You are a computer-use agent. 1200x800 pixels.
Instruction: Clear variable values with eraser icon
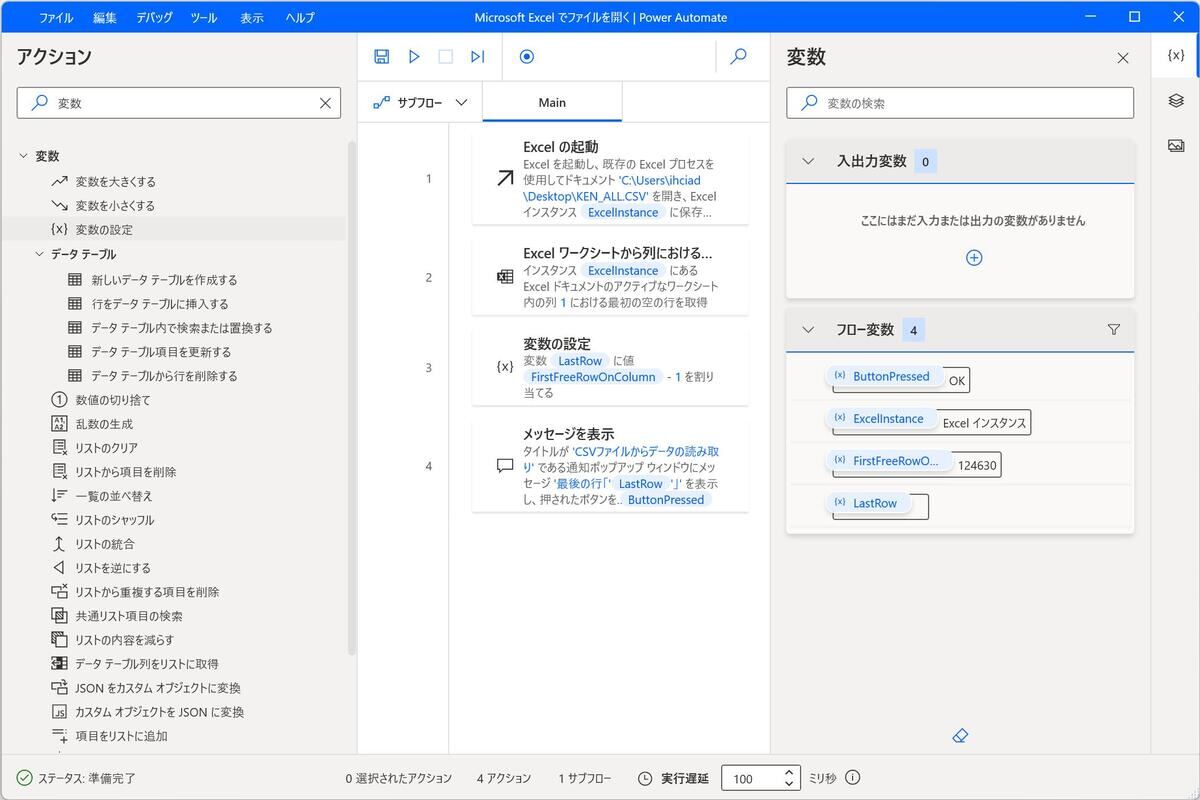[960, 736]
